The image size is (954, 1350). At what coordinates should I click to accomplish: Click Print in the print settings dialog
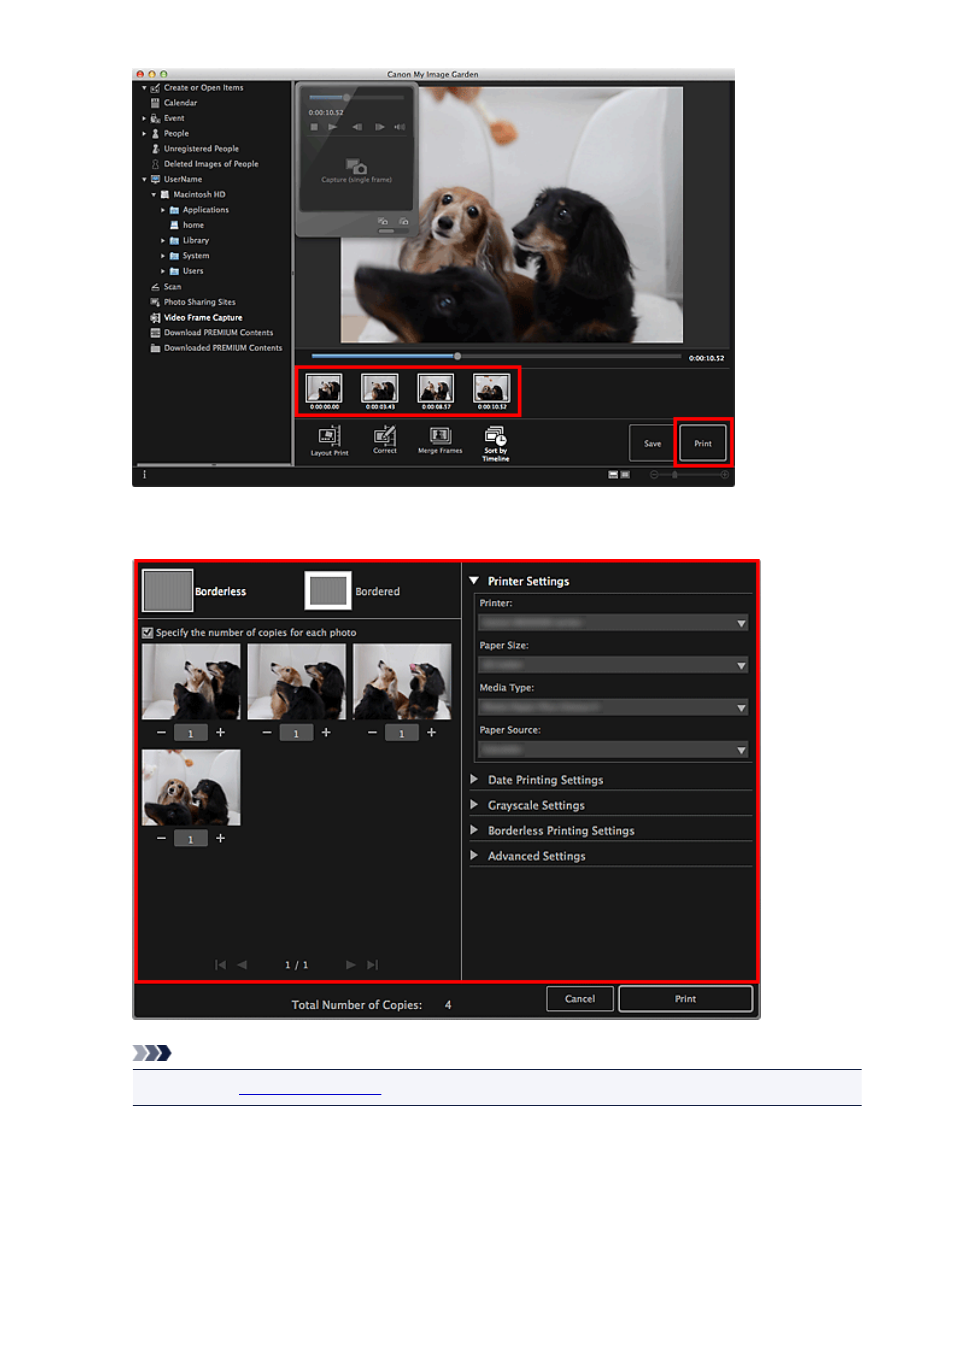pyautogui.click(x=685, y=999)
